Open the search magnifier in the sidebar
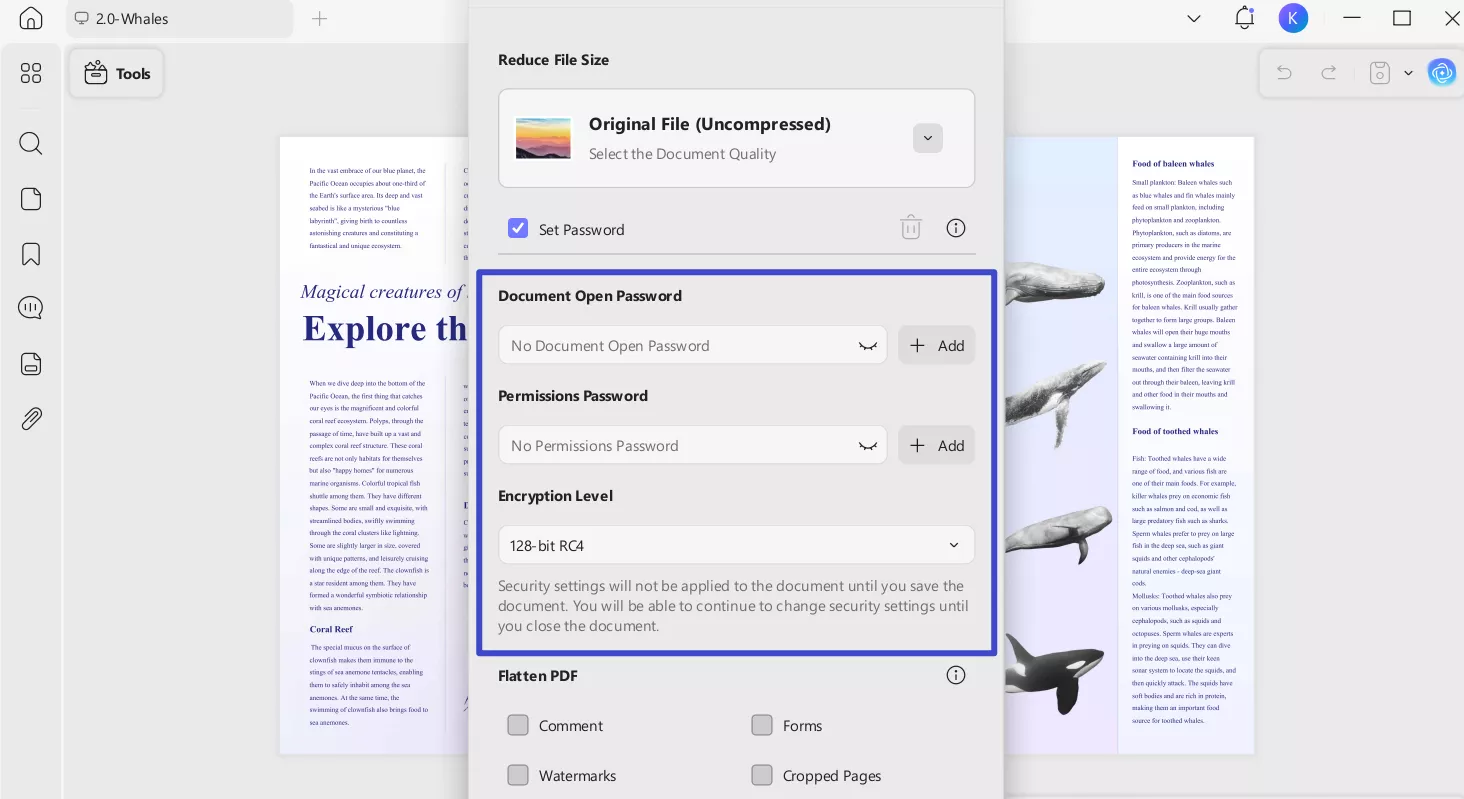Screen dimensions: 1464x799 click(31, 143)
